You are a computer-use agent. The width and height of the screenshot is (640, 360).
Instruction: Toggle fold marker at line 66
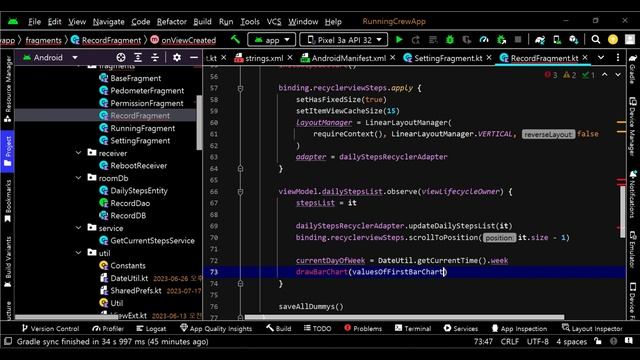(240, 191)
